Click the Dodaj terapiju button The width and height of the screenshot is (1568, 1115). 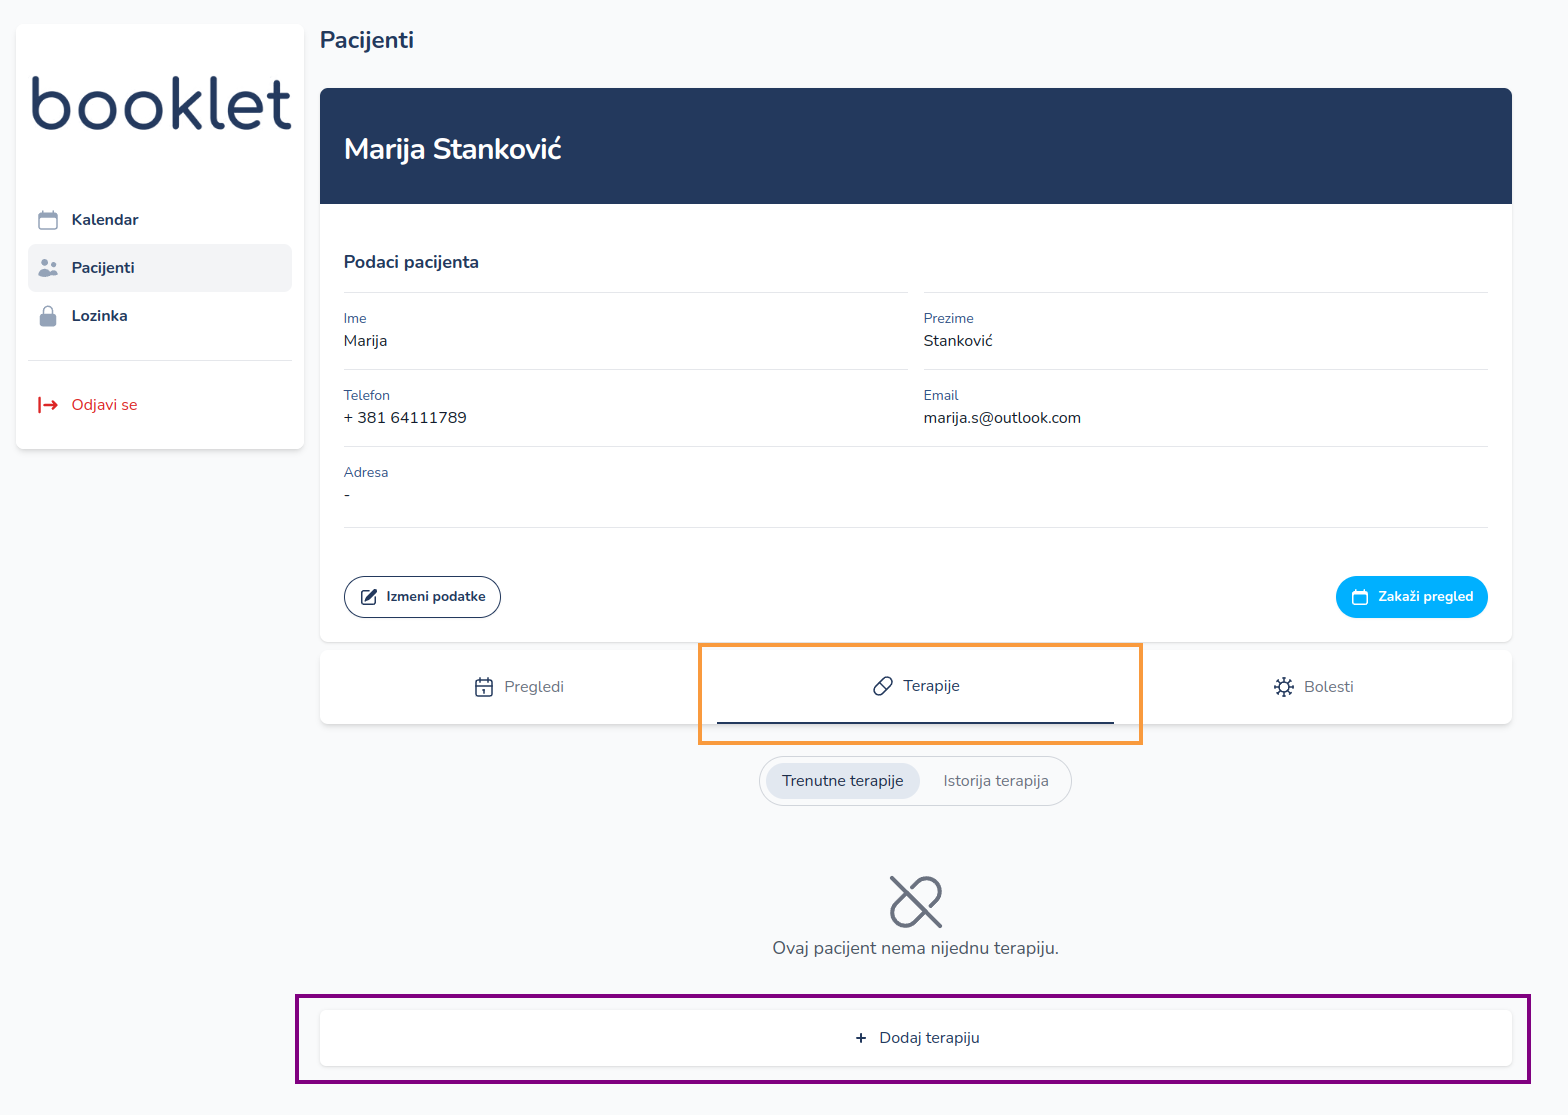[x=915, y=1038]
